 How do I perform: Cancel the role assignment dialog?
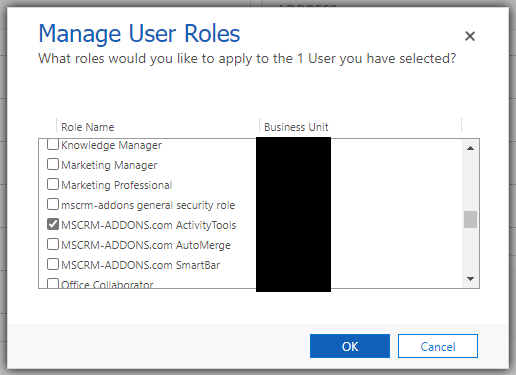click(x=438, y=346)
